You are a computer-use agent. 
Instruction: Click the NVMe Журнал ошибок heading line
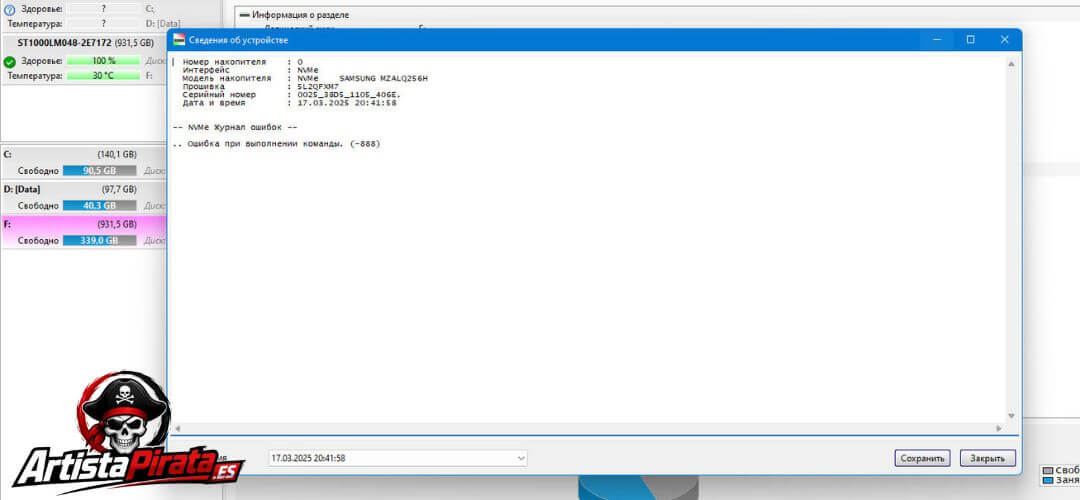pyautogui.click(x=235, y=127)
